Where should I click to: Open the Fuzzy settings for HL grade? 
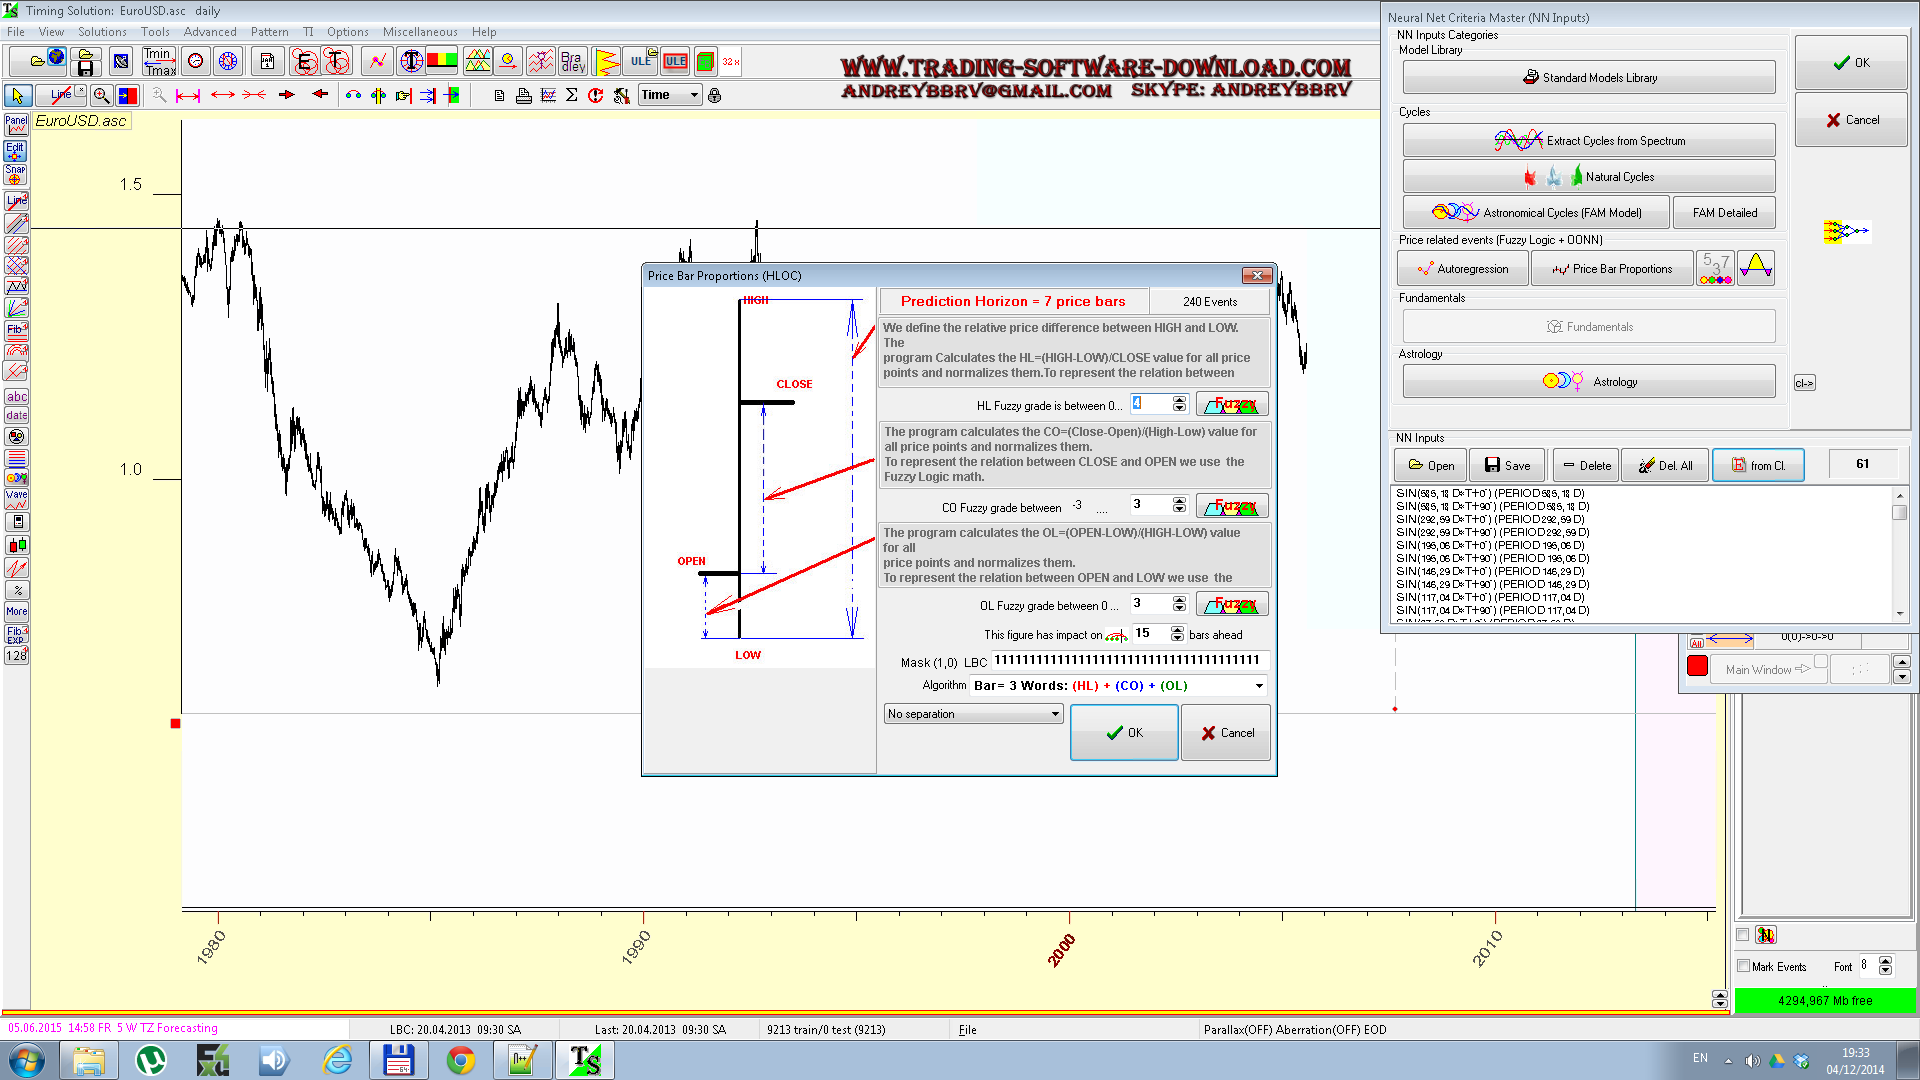tap(1232, 405)
